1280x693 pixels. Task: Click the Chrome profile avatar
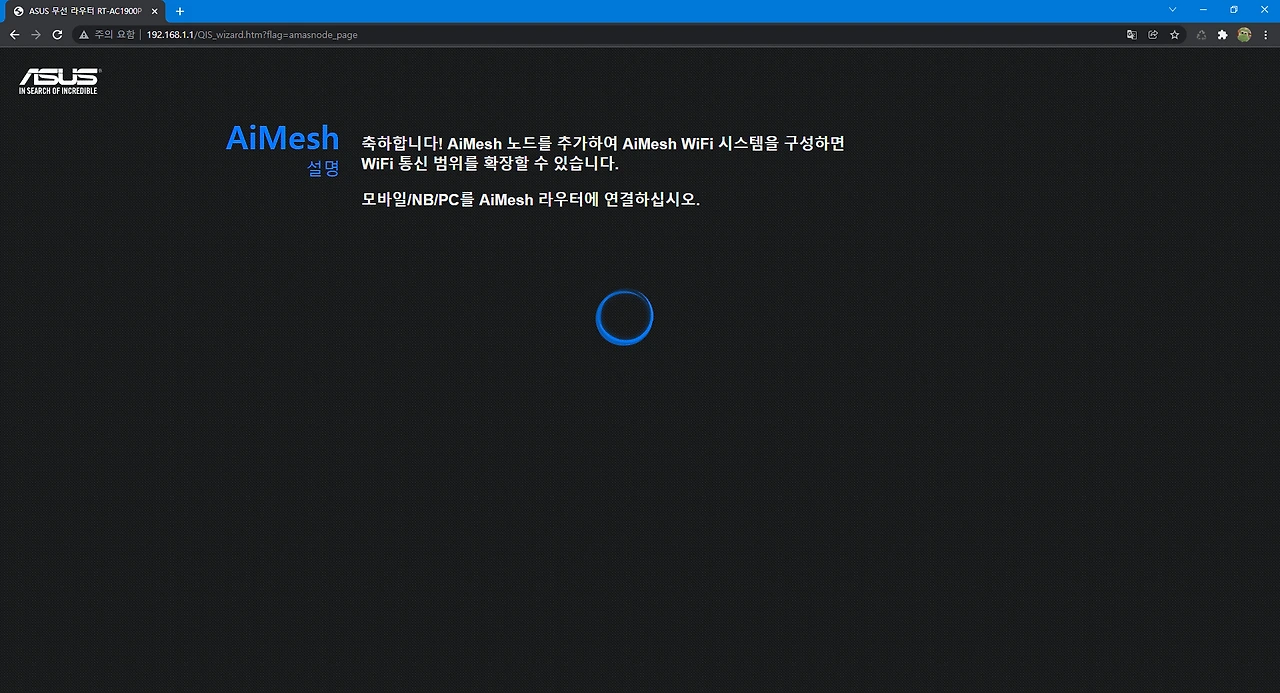(1243, 34)
